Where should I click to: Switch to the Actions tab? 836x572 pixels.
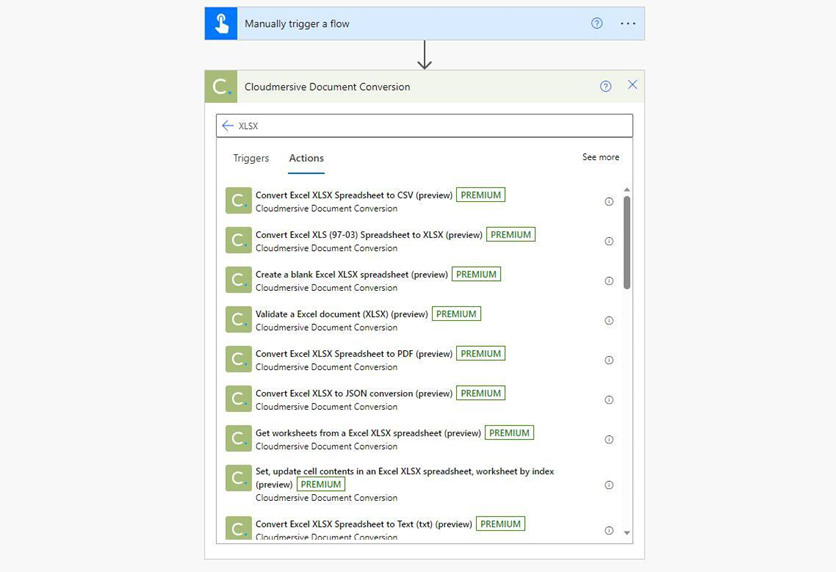point(306,158)
